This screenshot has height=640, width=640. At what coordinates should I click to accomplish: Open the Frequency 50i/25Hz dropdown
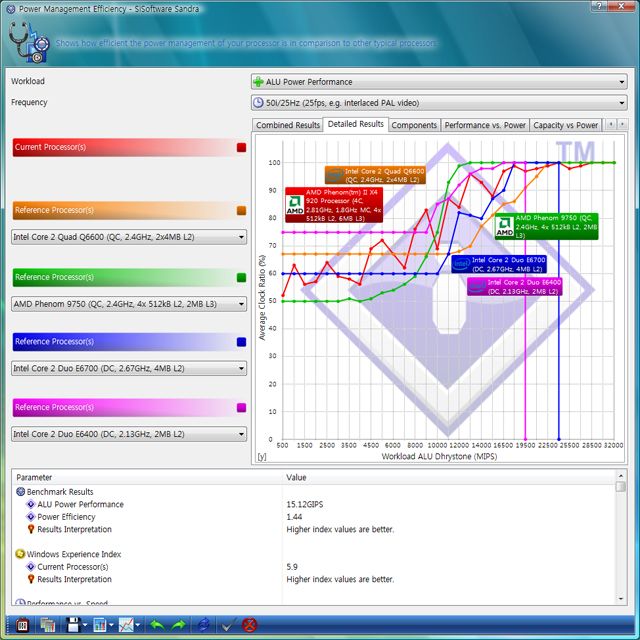pos(439,102)
